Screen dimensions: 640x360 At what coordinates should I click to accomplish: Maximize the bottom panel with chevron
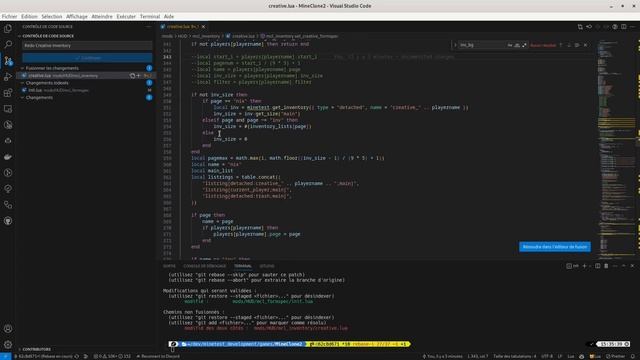pyautogui.click(x=624, y=266)
